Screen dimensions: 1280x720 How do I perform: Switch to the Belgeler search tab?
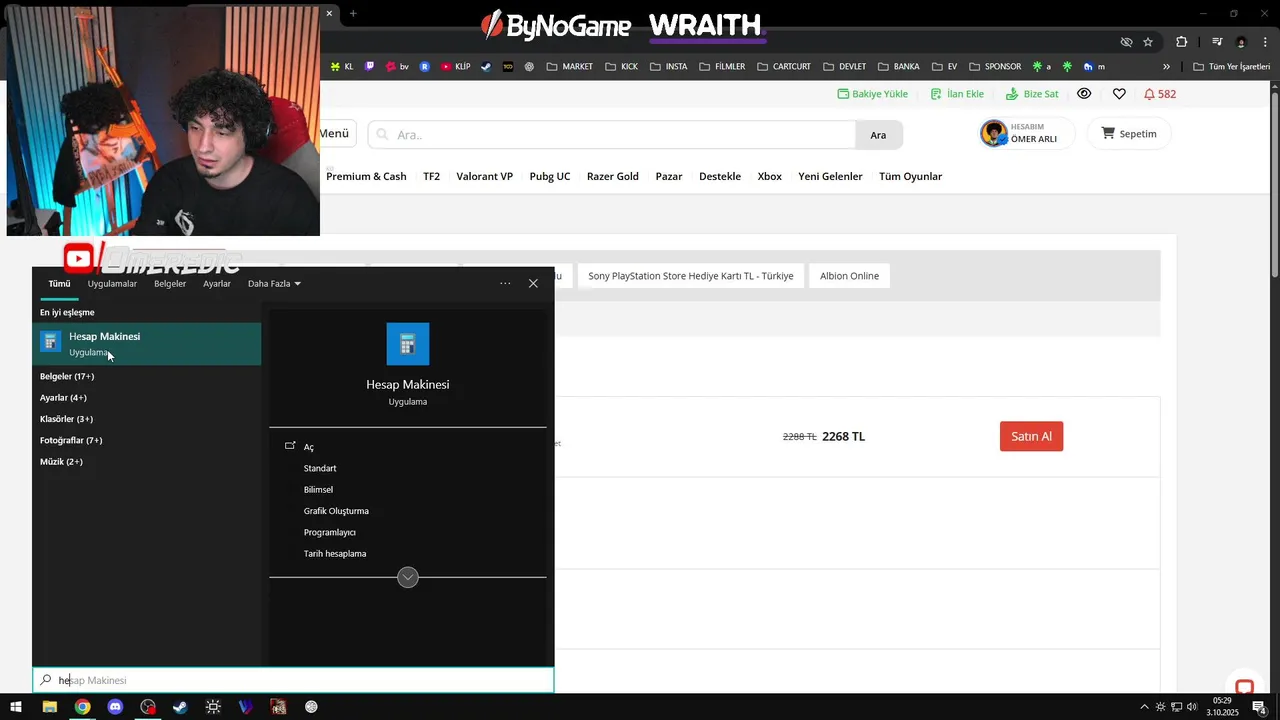(170, 284)
